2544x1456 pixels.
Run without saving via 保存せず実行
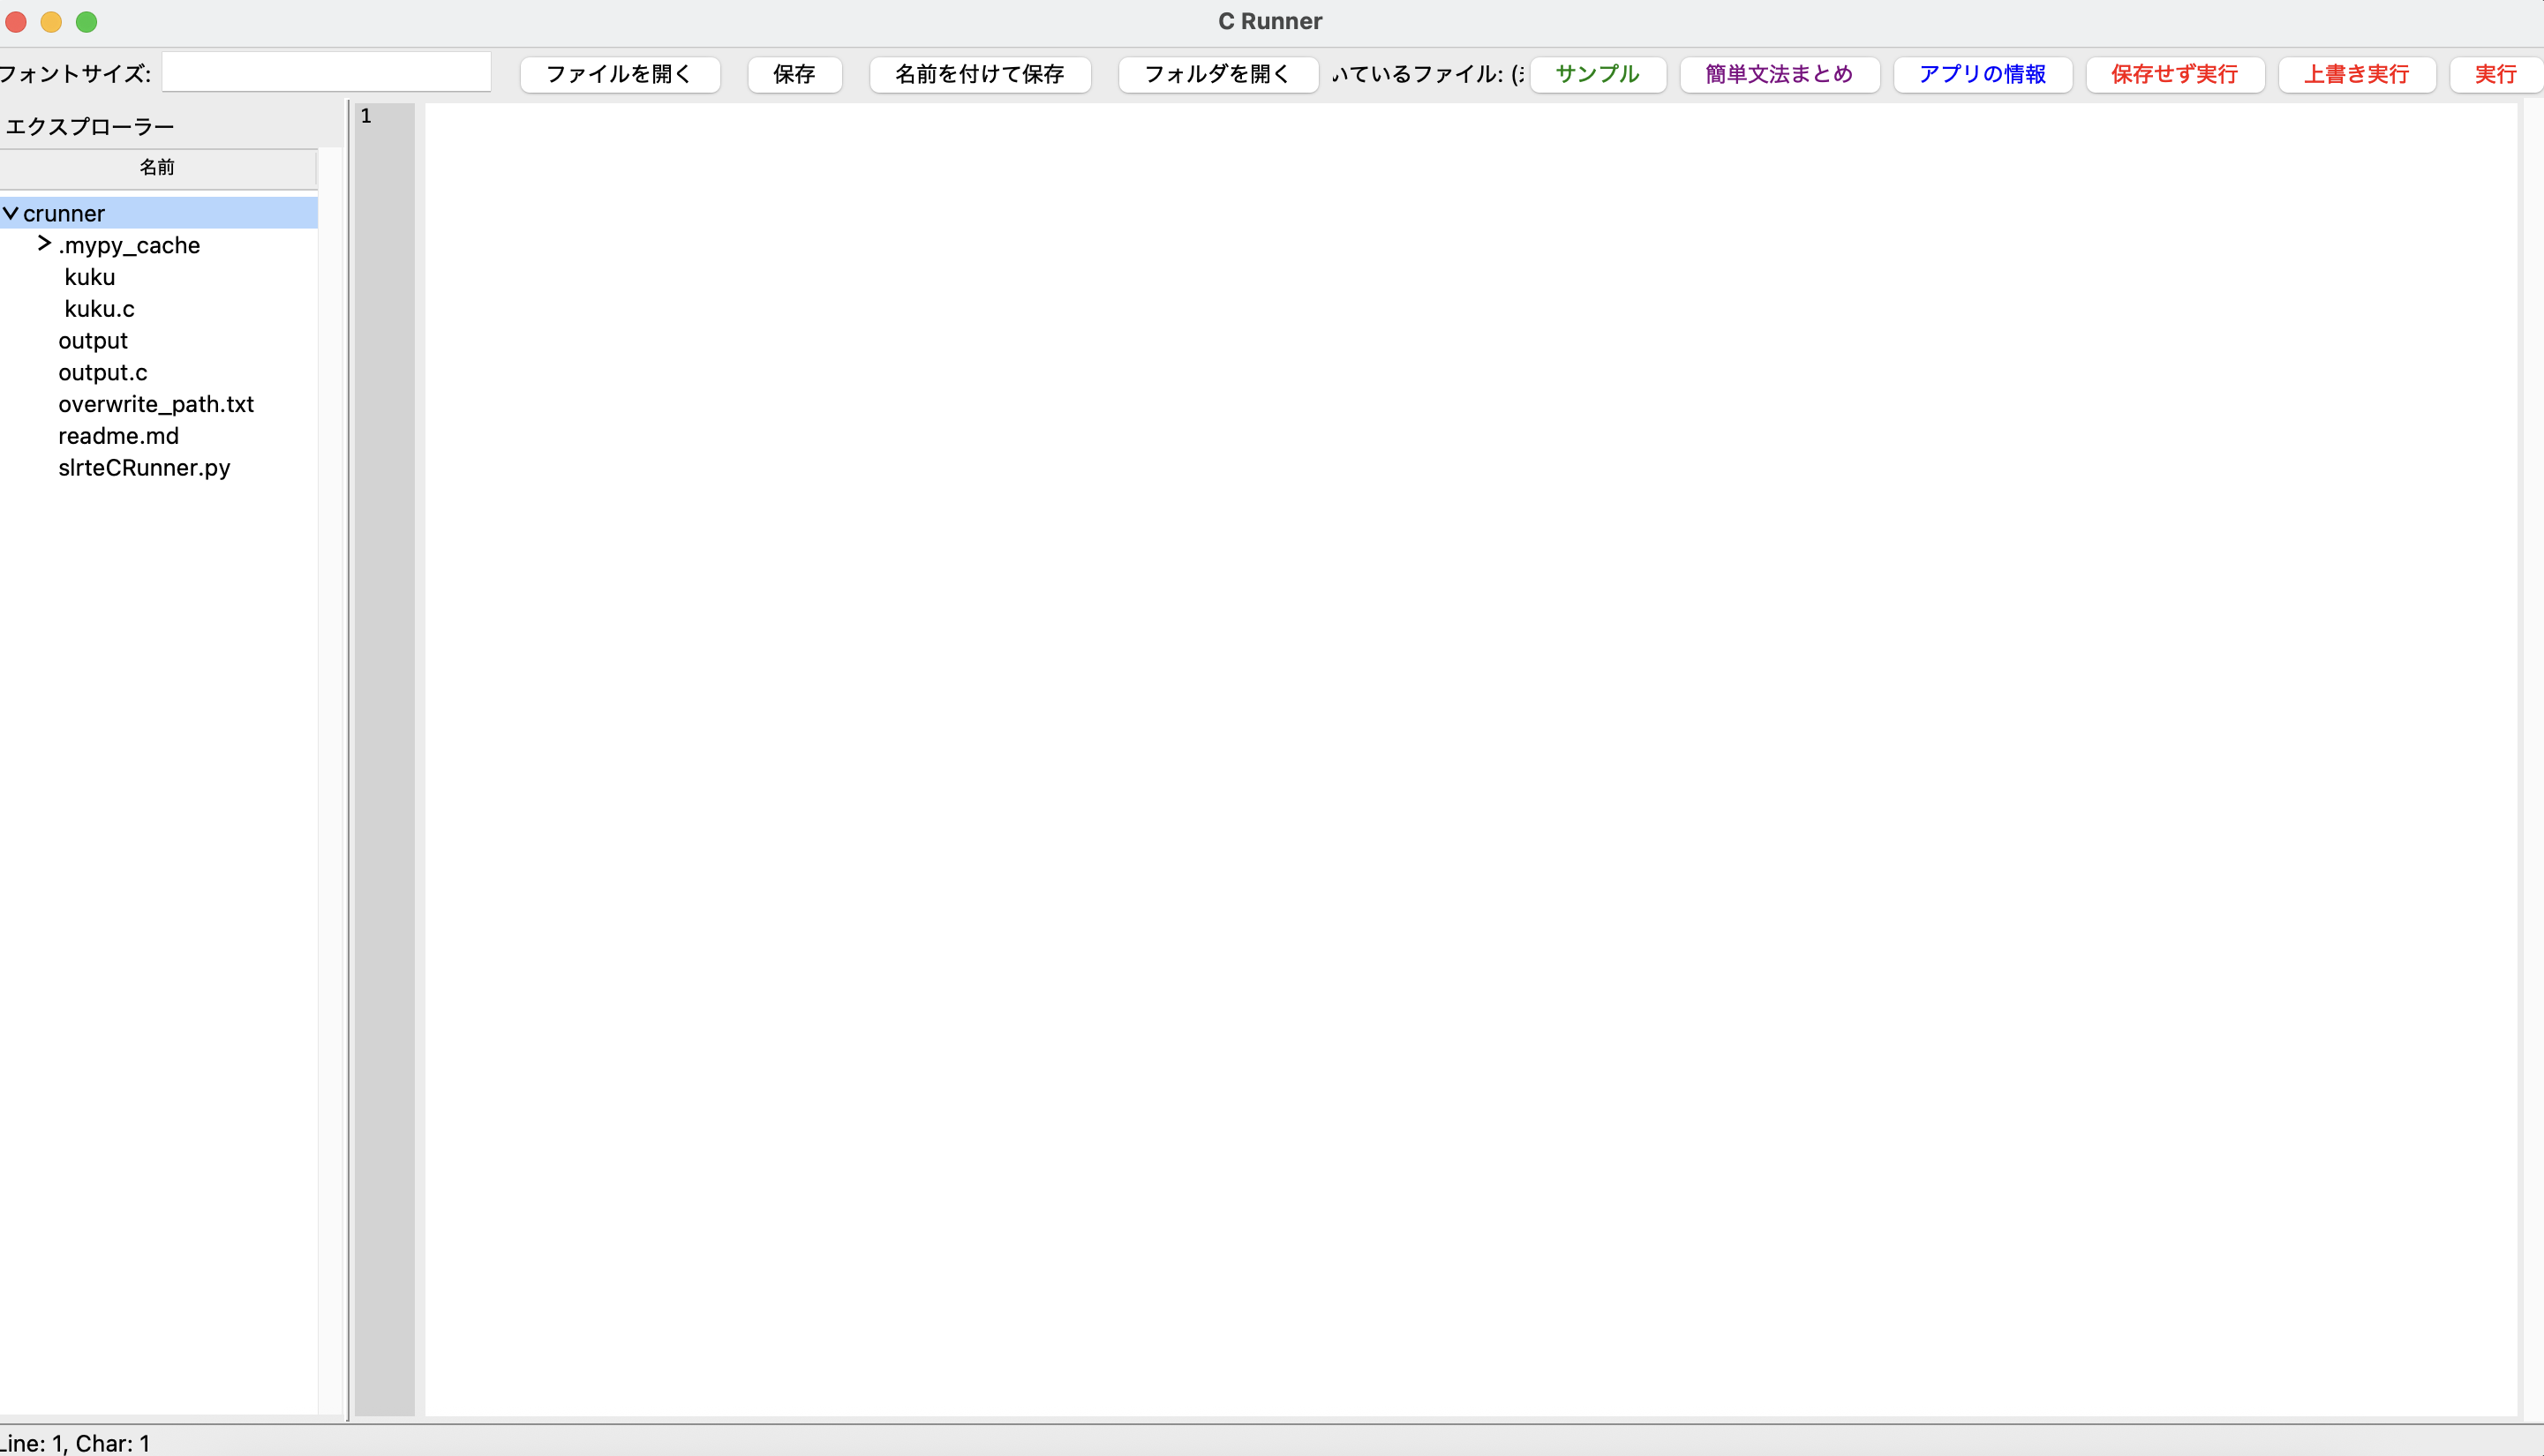[x=2173, y=74]
